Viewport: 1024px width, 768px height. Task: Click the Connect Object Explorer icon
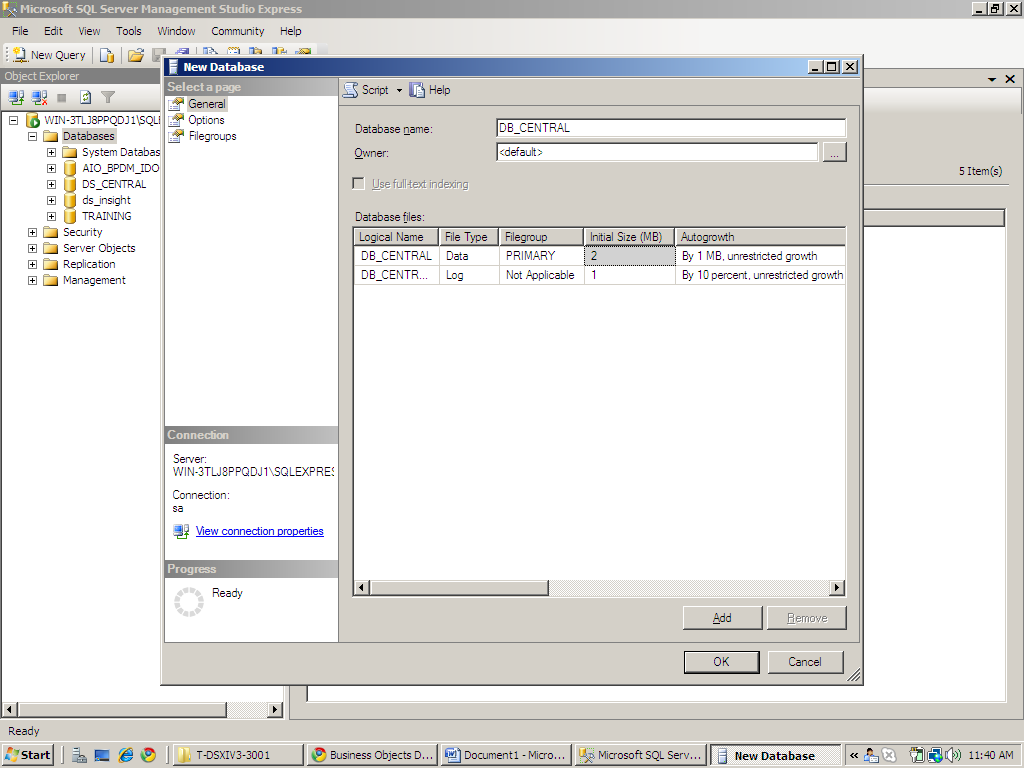click(x=16, y=97)
